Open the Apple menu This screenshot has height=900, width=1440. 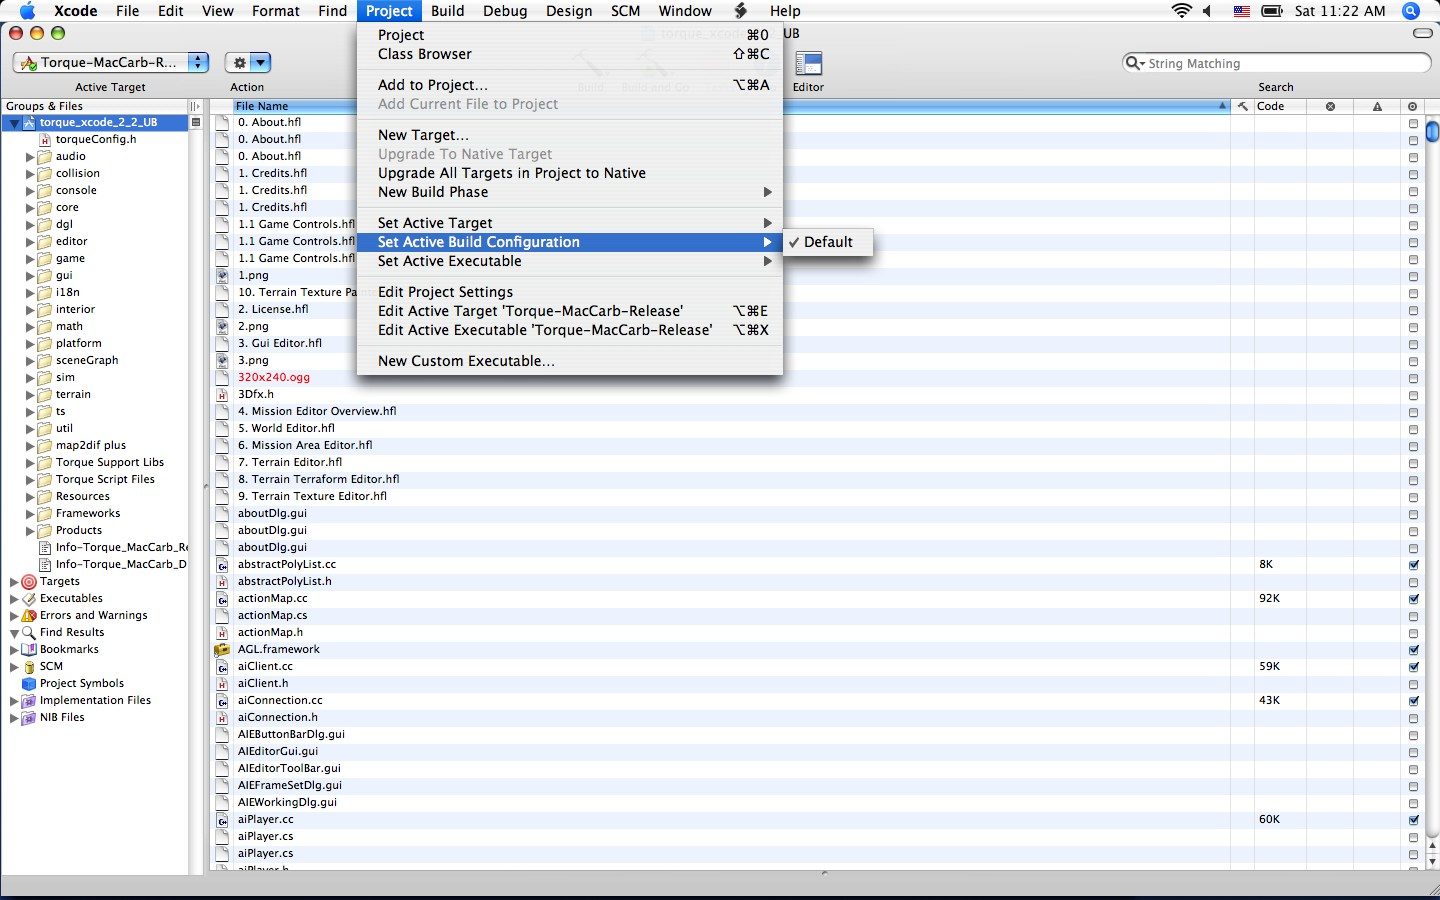point(27,11)
